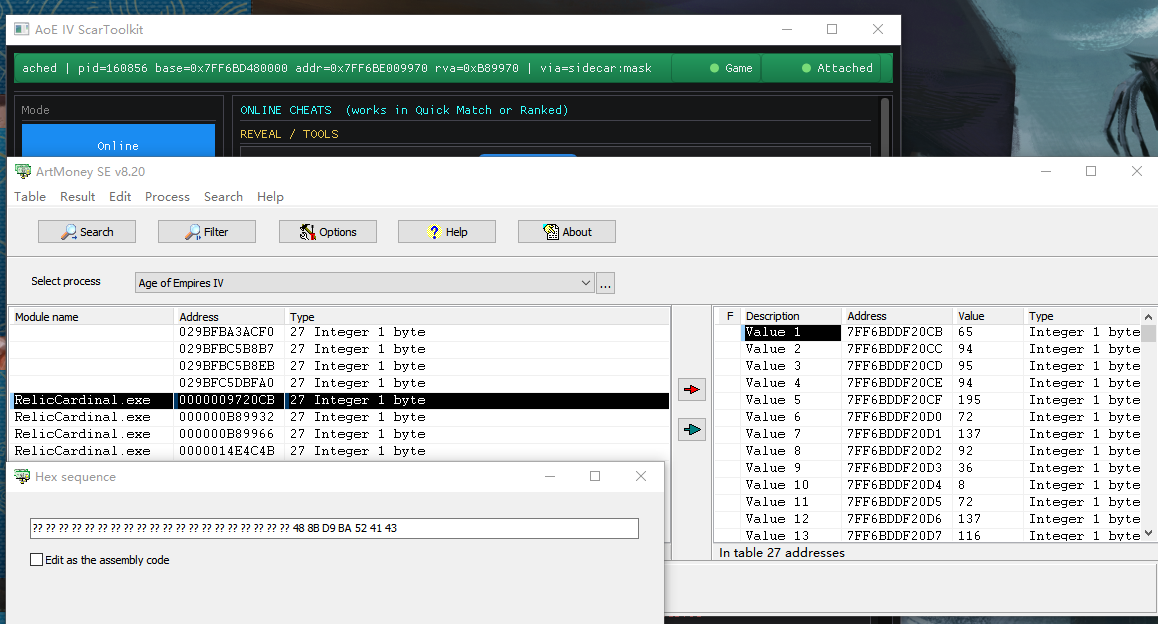Select Value 2 description cell
This screenshot has width=1158, height=624.
[791, 349]
